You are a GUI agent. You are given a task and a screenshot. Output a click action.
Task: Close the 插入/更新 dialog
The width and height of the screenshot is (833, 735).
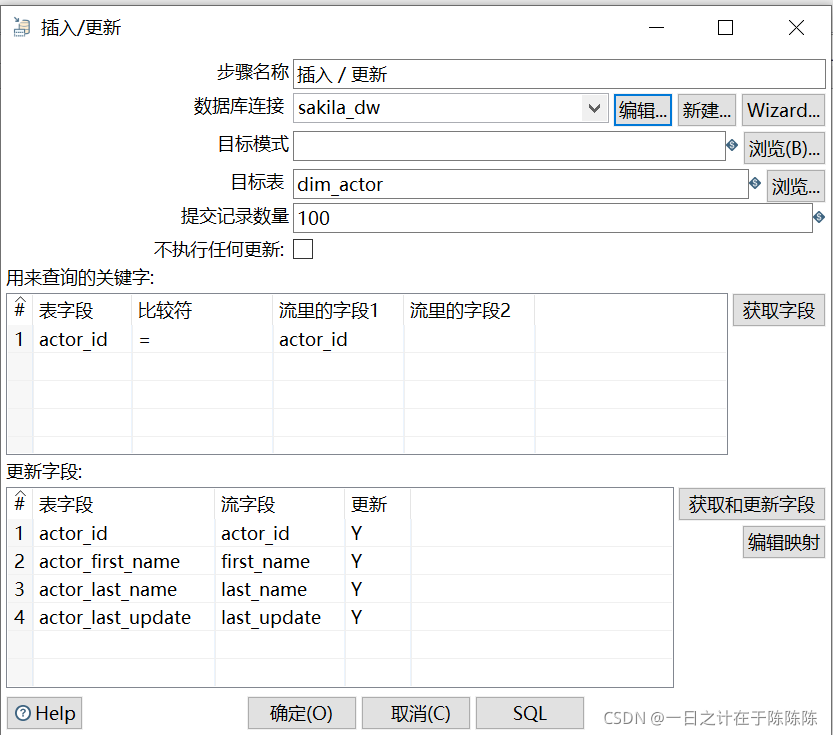click(x=796, y=27)
